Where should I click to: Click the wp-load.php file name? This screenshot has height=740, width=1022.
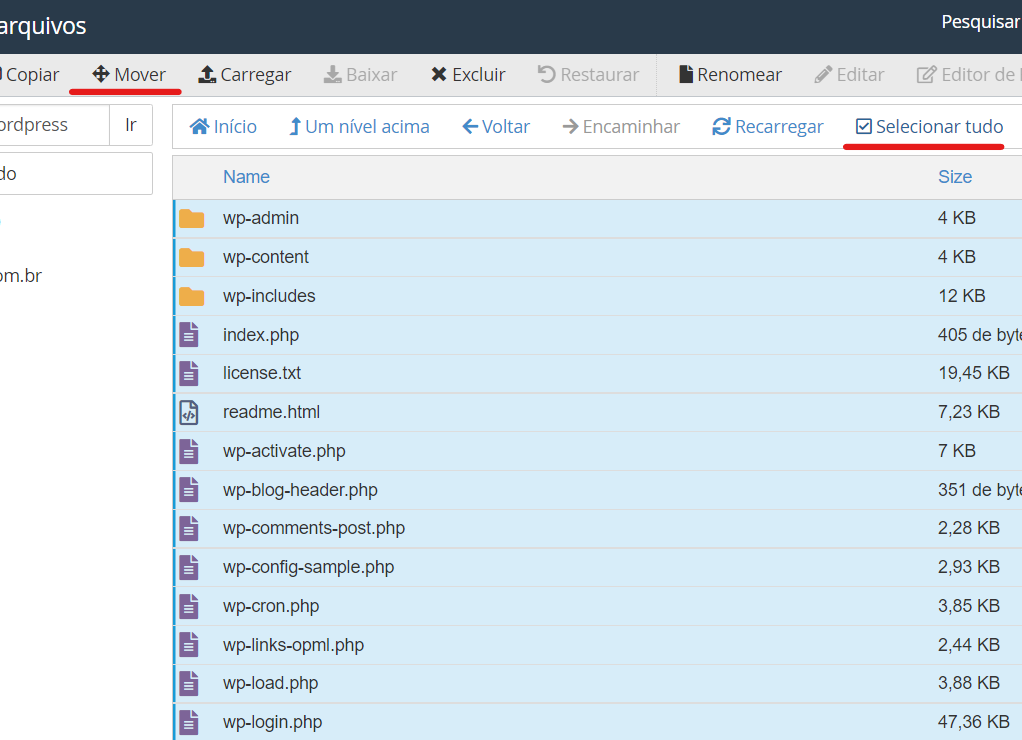(x=270, y=683)
